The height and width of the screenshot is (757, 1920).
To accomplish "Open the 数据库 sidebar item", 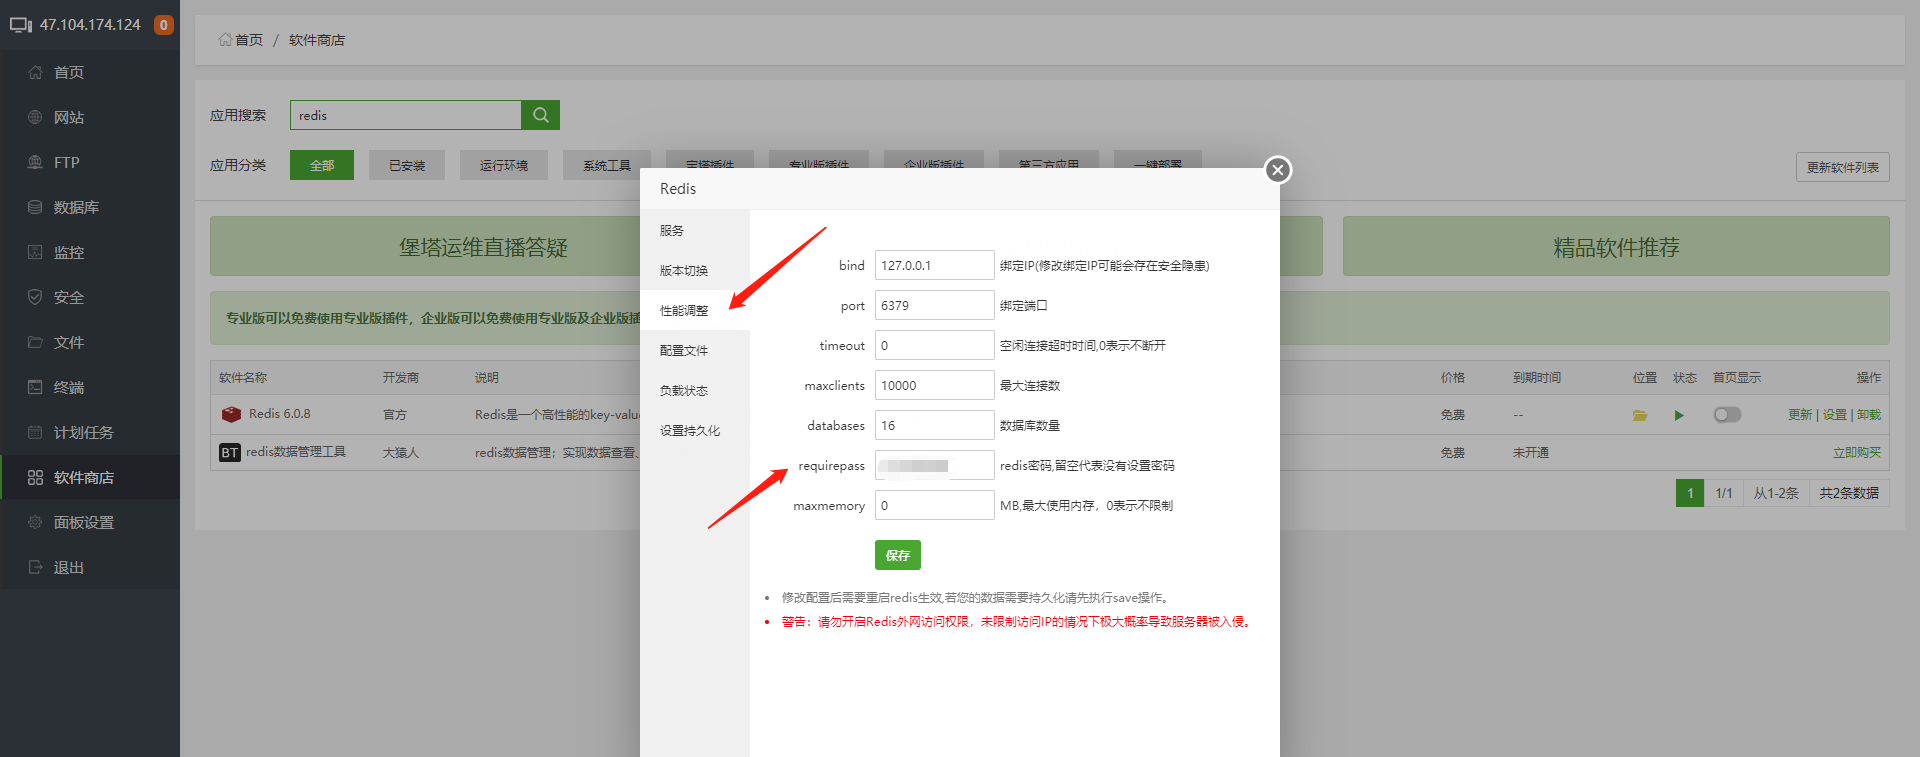I will pos(76,207).
